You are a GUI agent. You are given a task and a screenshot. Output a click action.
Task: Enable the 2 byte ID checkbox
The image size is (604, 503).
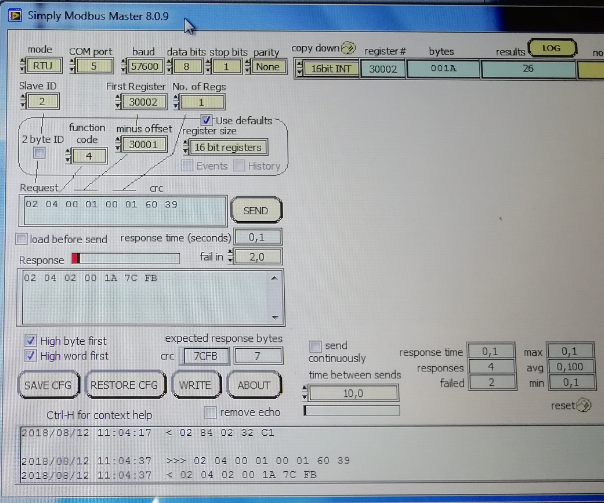tap(39, 153)
